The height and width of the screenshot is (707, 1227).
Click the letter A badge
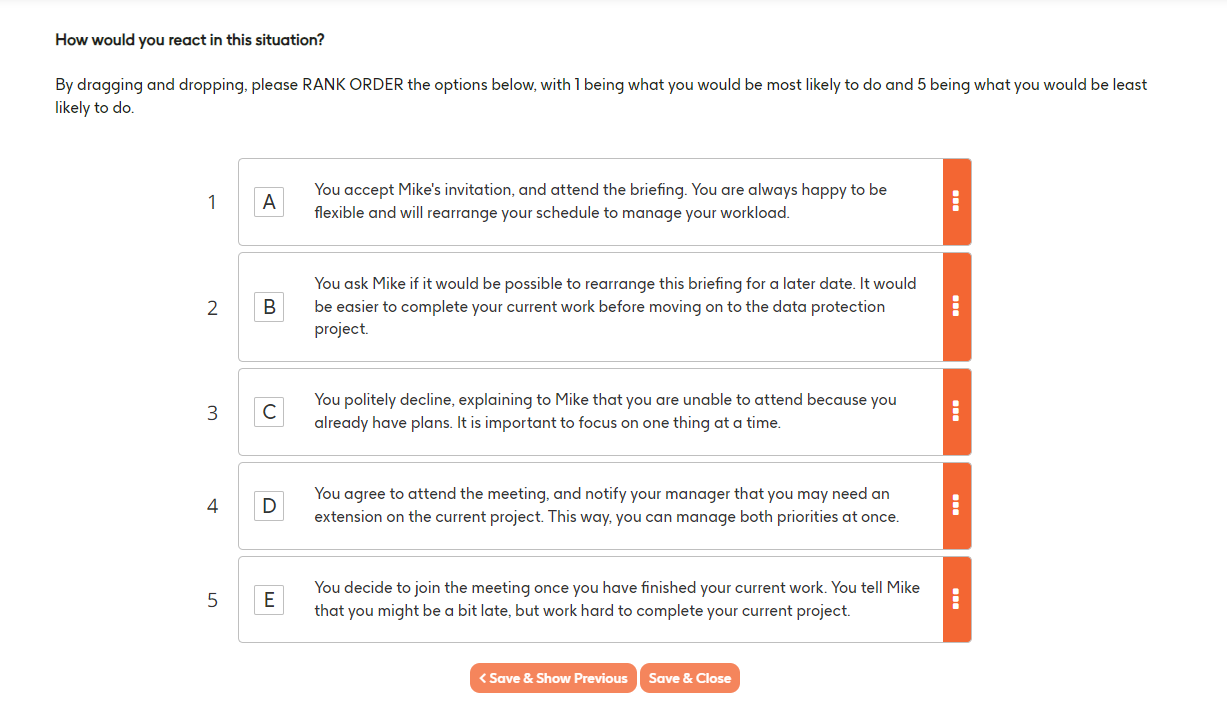[x=269, y=202]
